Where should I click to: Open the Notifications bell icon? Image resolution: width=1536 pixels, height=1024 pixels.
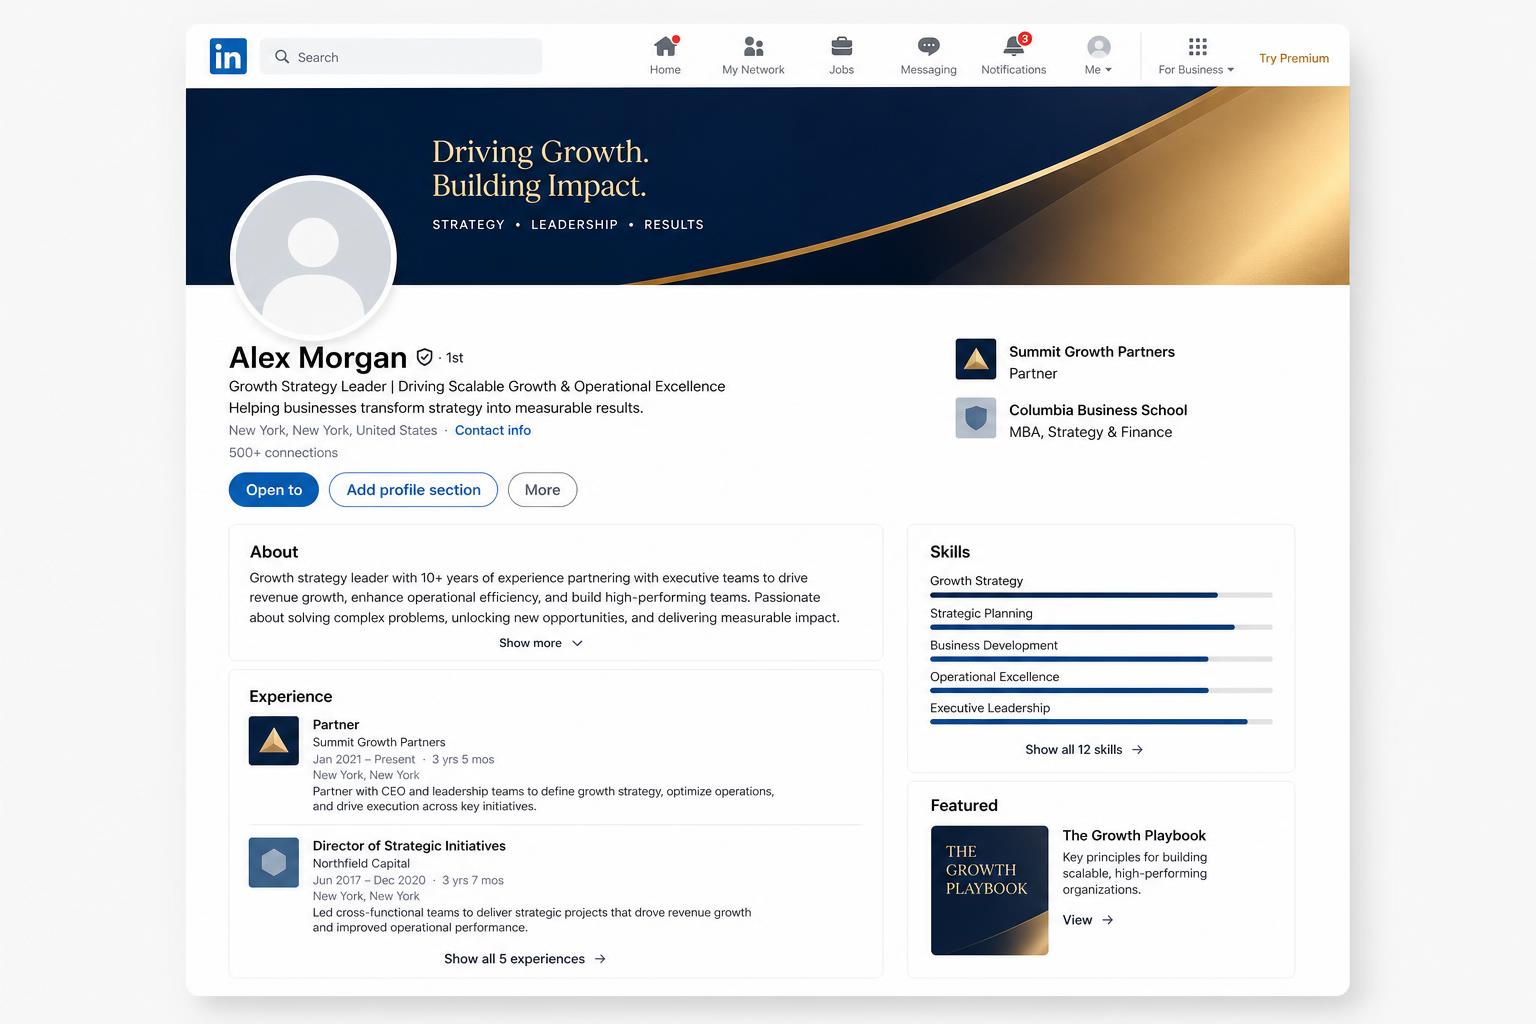click(1015, 45)
